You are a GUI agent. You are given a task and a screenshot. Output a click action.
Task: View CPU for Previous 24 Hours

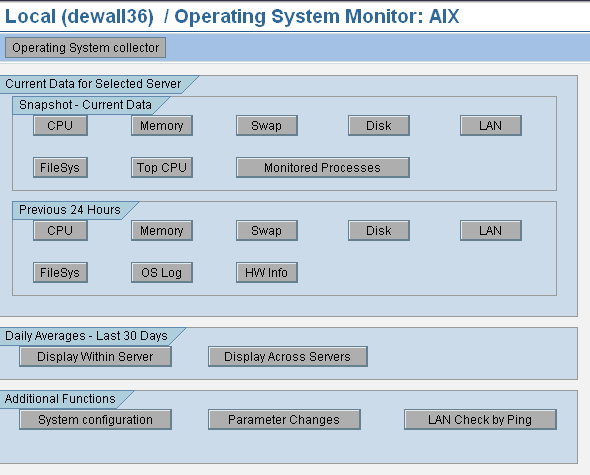click(x=60, y=230)
